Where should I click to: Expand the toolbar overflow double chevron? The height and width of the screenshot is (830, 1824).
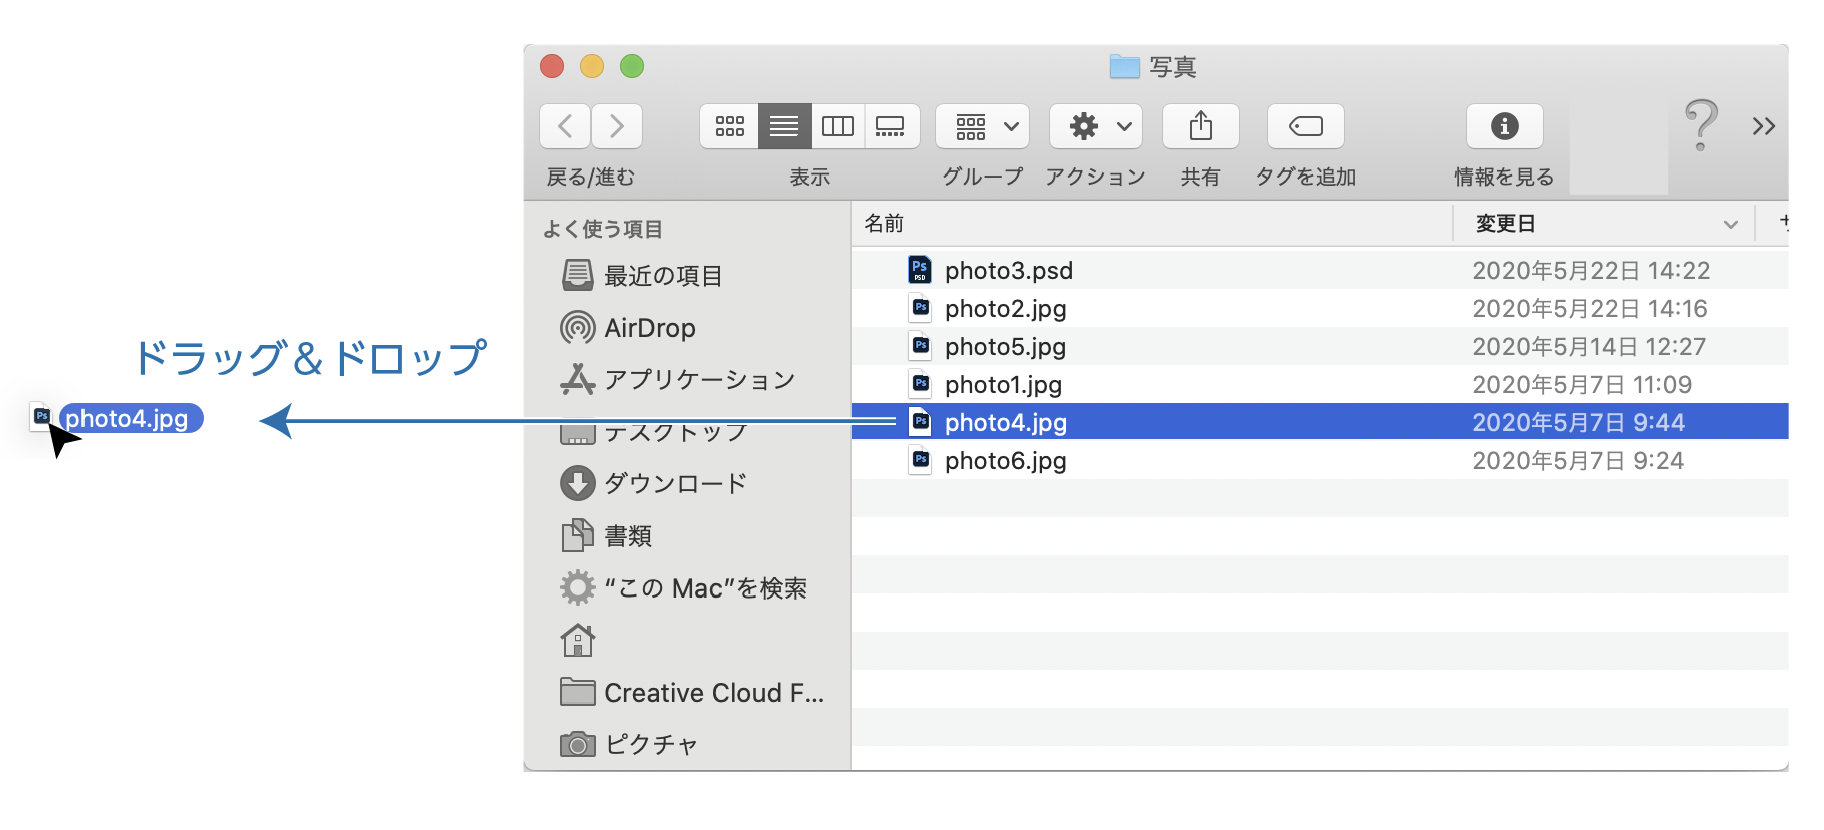coord(1763,126)
